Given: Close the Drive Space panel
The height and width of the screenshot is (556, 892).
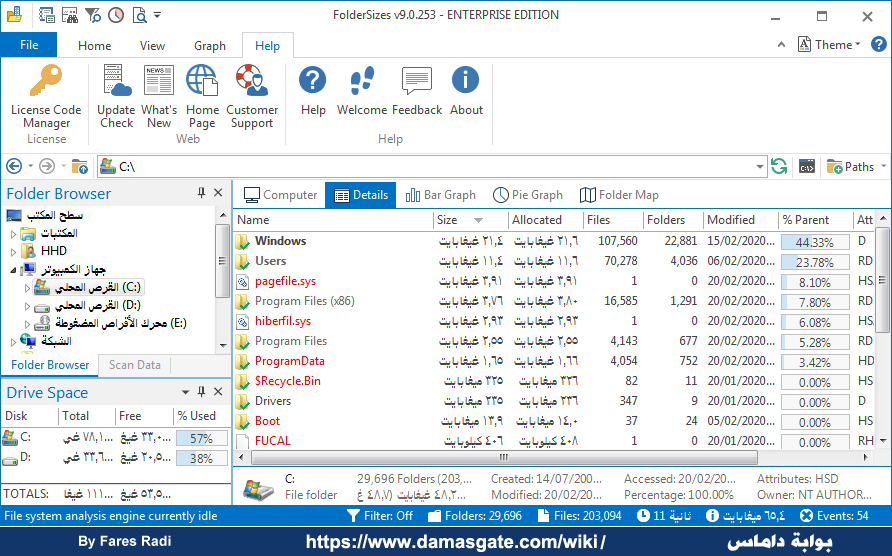Looking at the screenshot, I should [x=218, y=392].
